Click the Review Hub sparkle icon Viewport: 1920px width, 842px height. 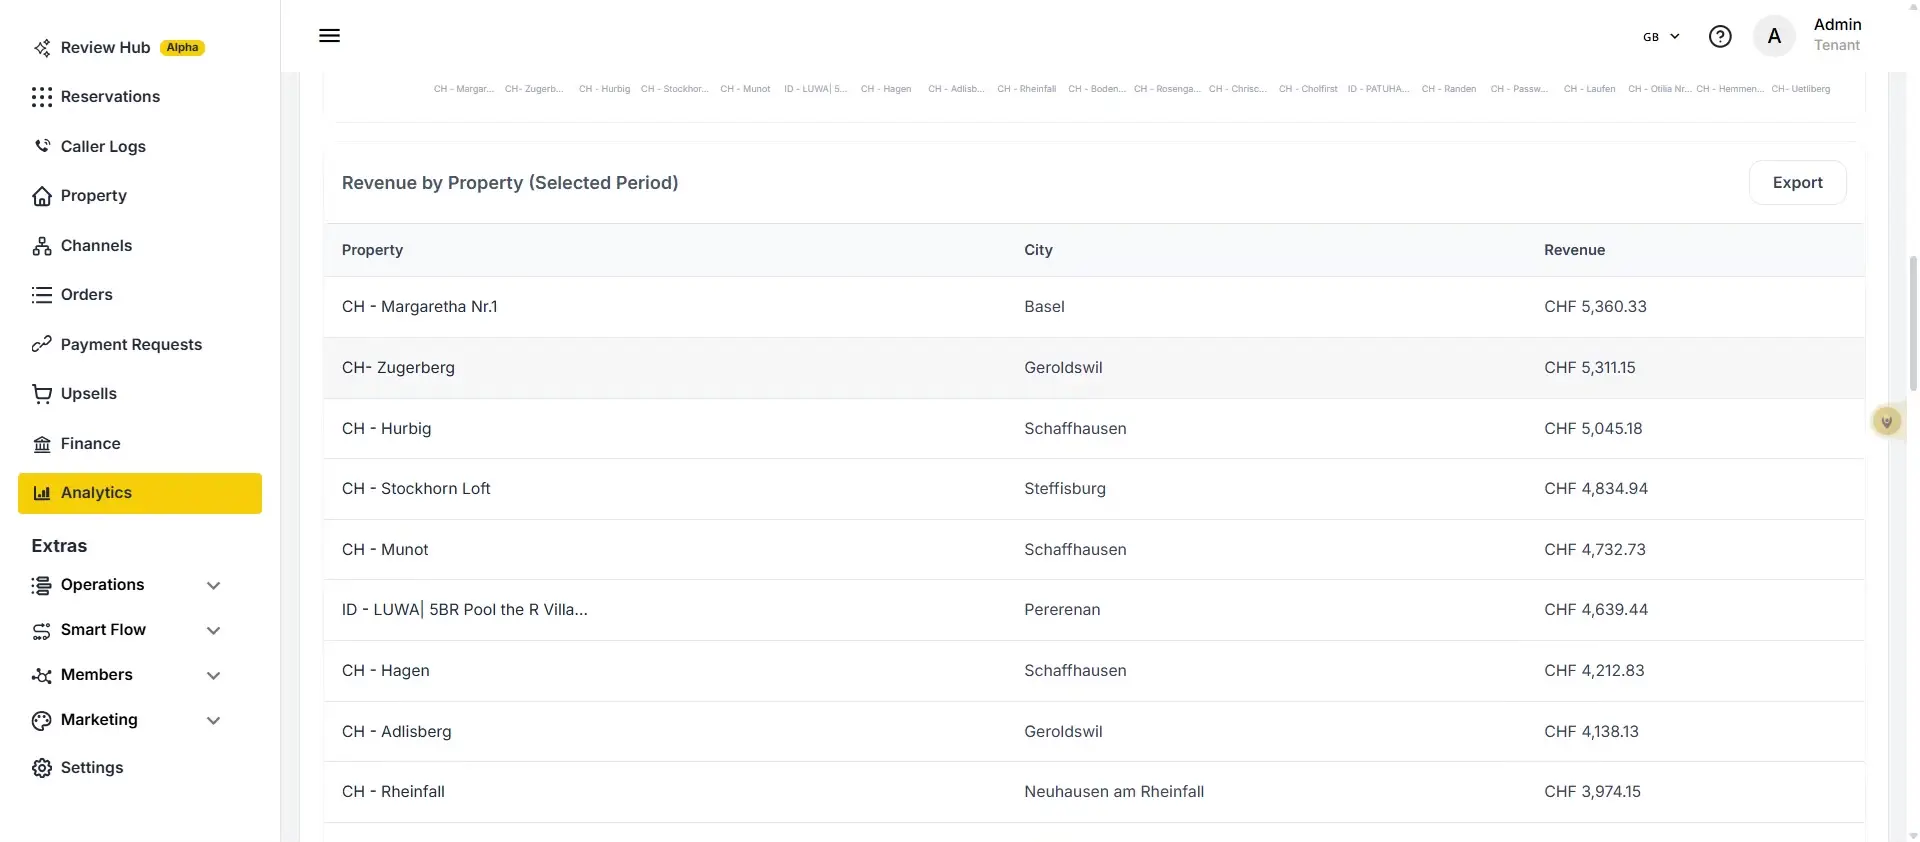(x=42, y=48)
